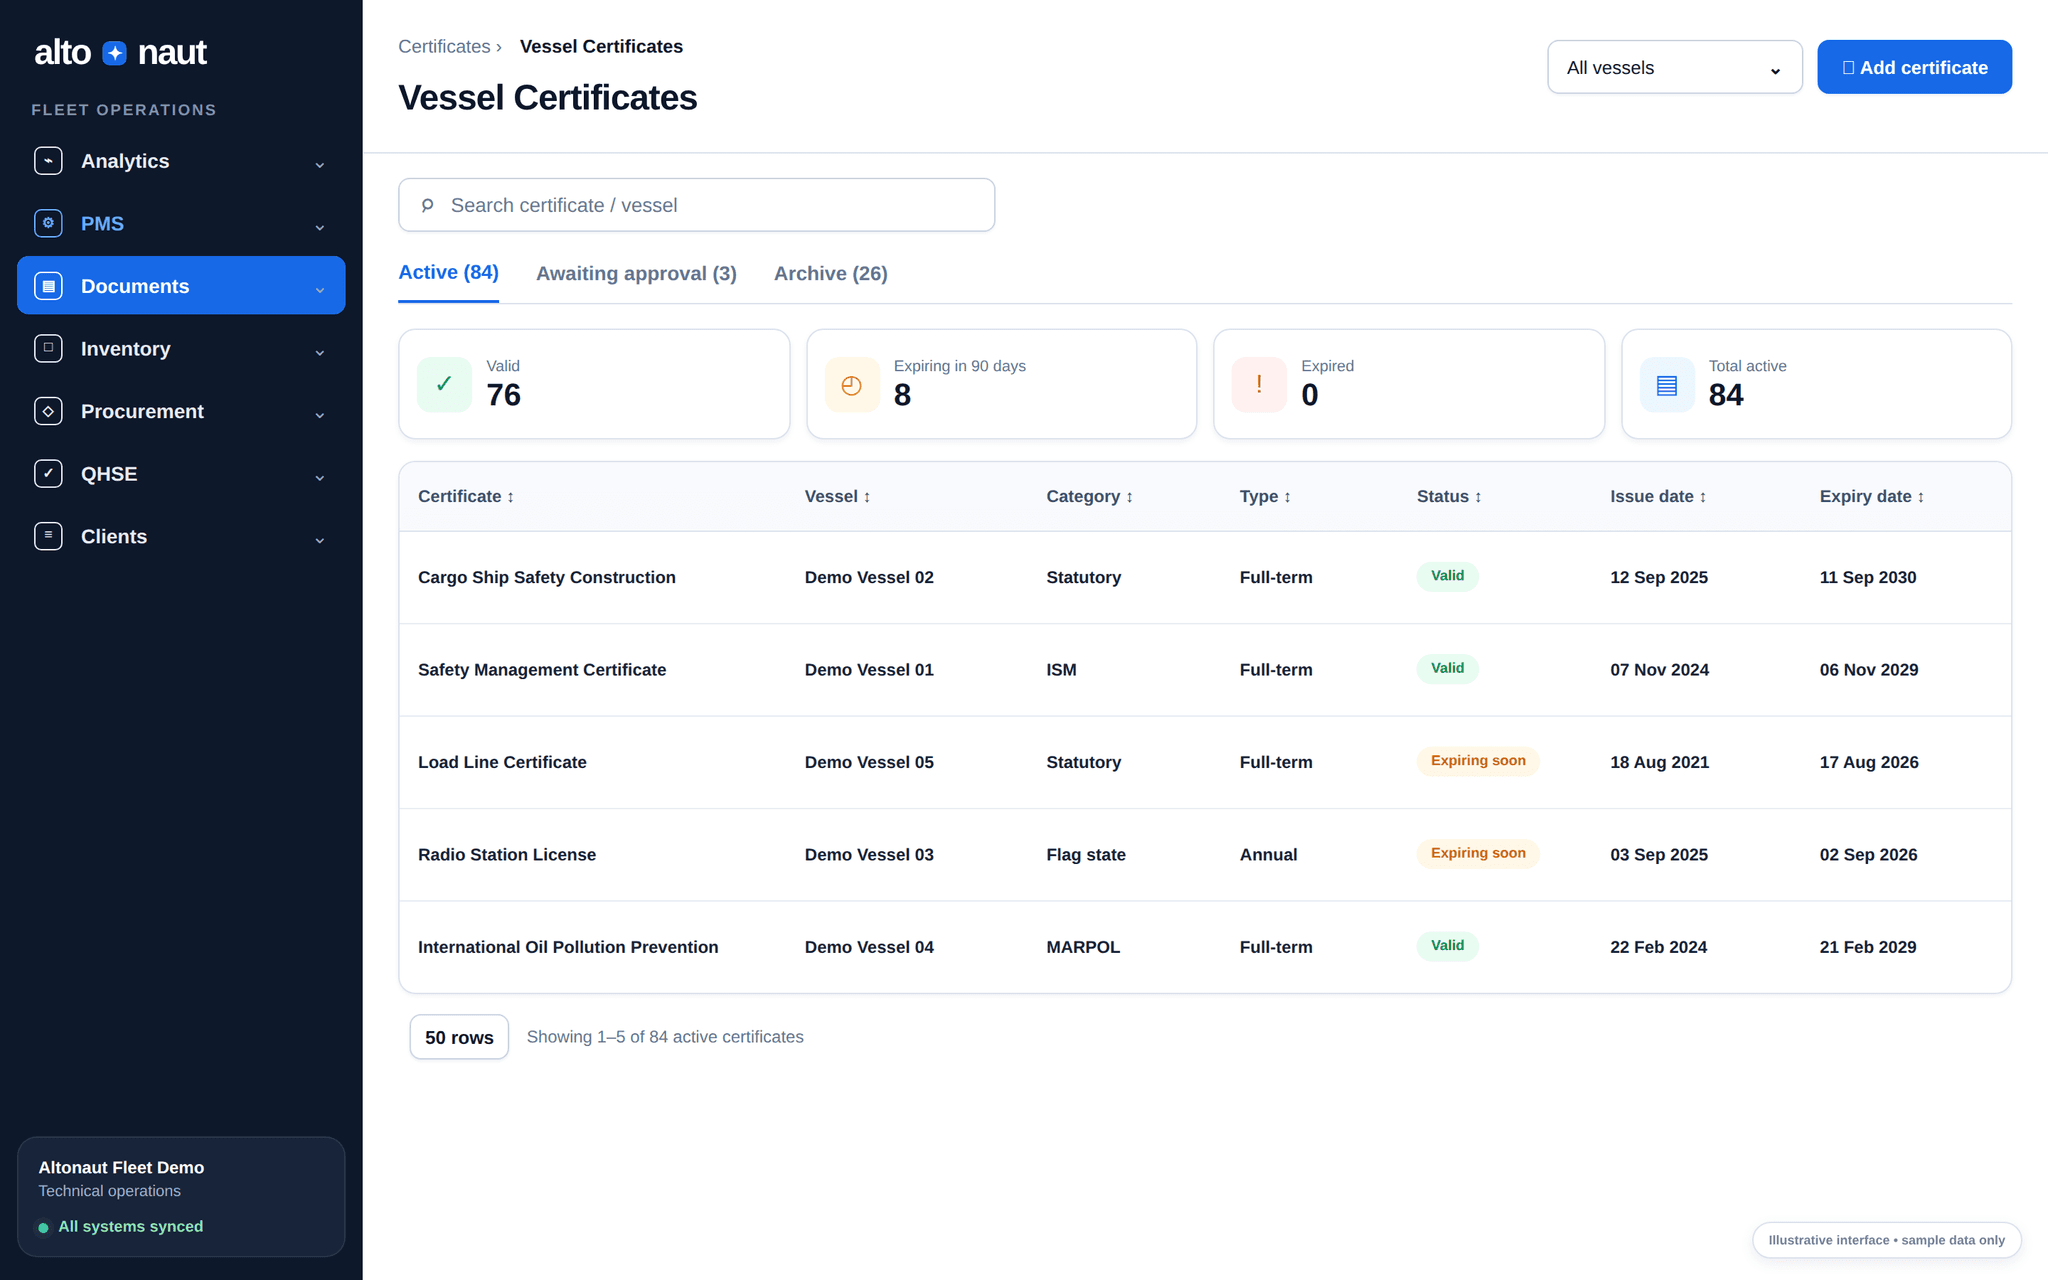This screenshot has width=2048, height=1280.
Task: Sort table by Issue date column
Action: 1658,496
